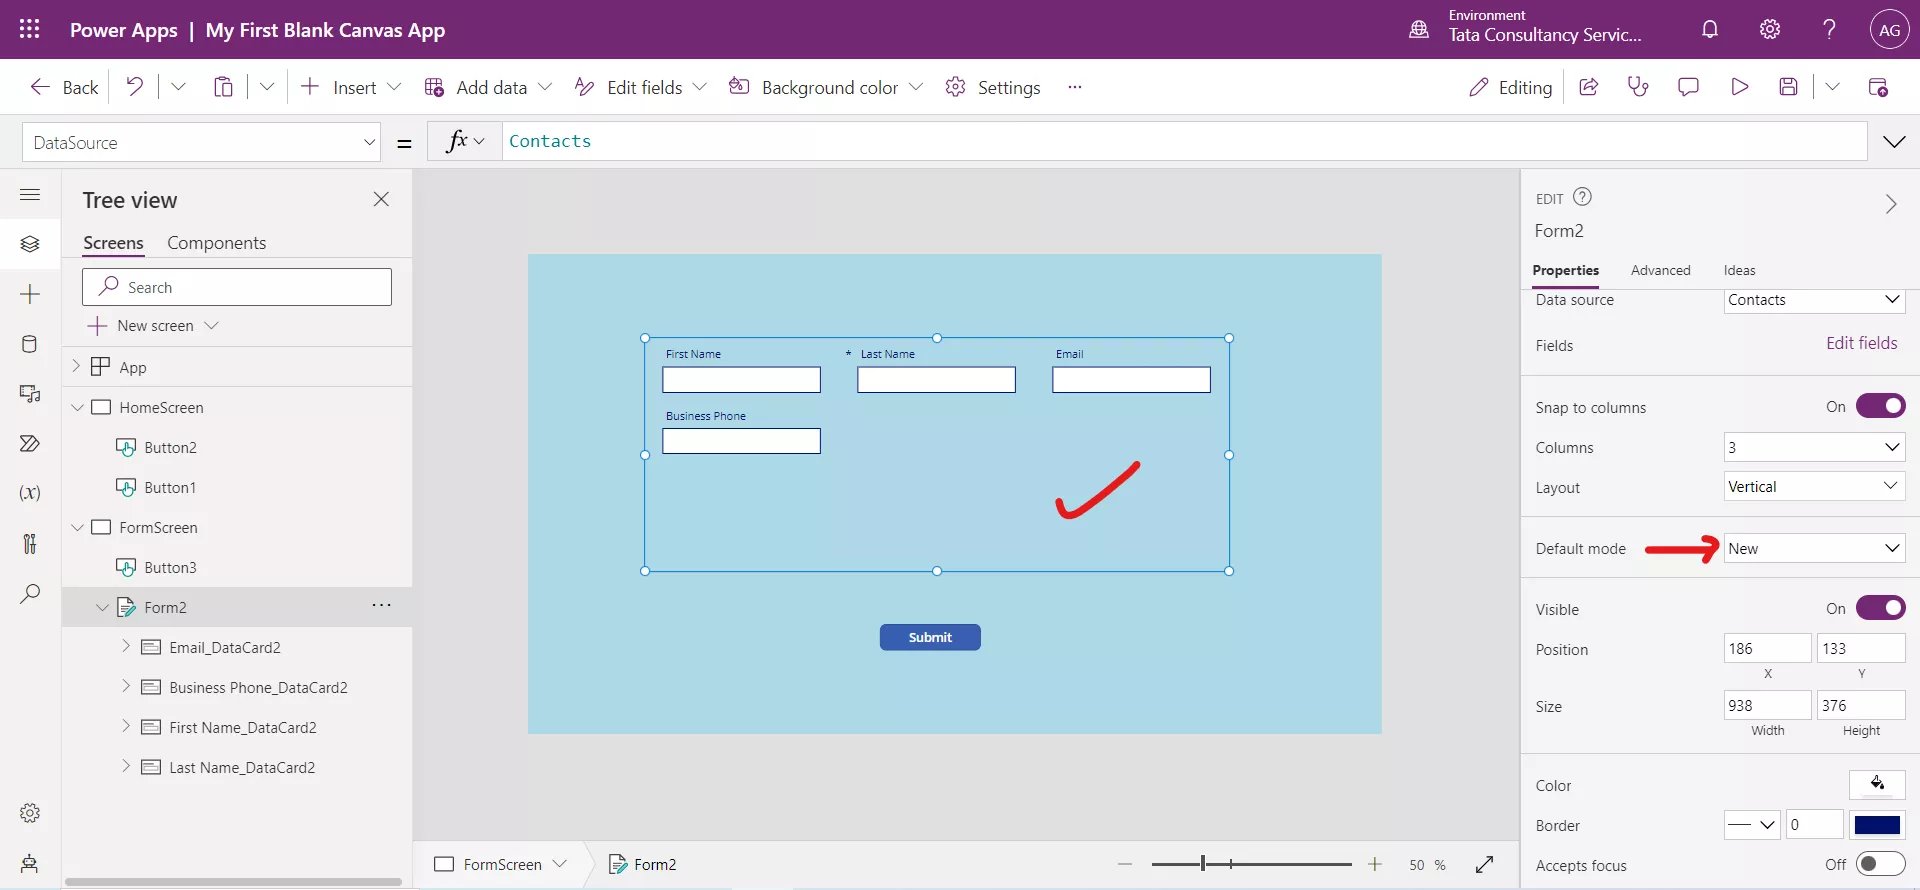The height and width of the screenshot is (890, 1920).
Task: Open the Search magnifier in sidebar
Action: [30, 593]
